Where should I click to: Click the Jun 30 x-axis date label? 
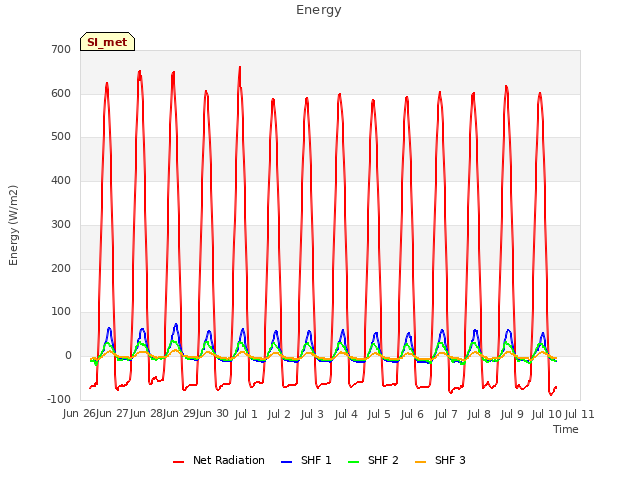[212, 414]
